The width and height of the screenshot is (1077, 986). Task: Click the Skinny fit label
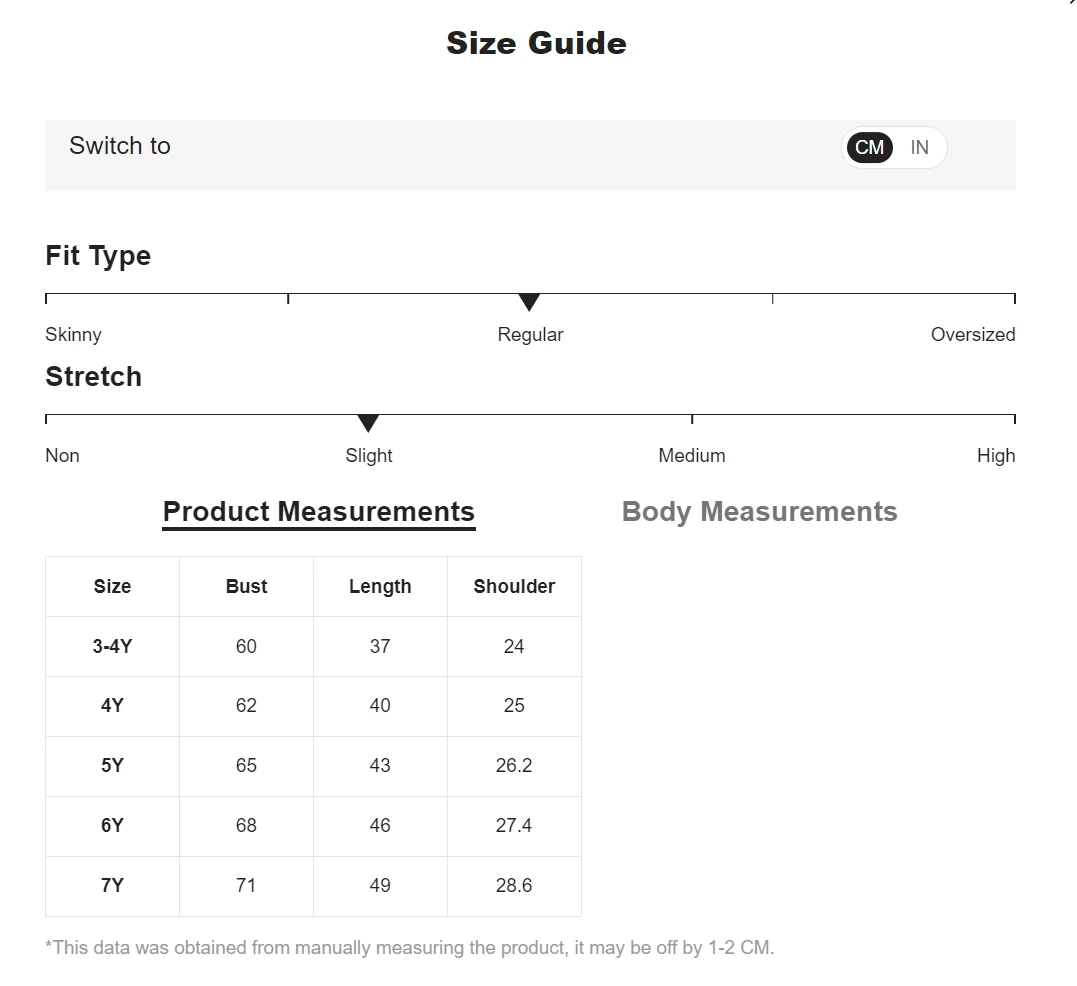(73, 334)
